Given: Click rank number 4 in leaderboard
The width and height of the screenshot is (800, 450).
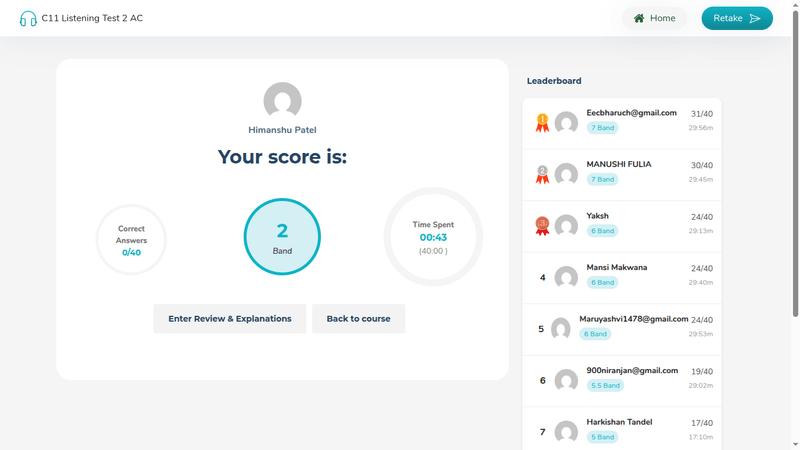Looking at the screenshot, I should (542, 278).
